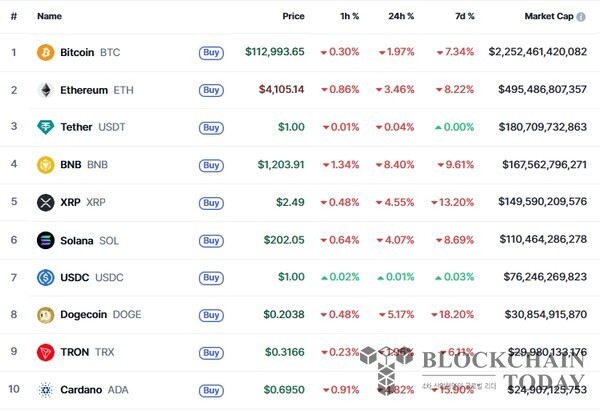Click the Ethereum diamond logo icon

pos(45,90)
